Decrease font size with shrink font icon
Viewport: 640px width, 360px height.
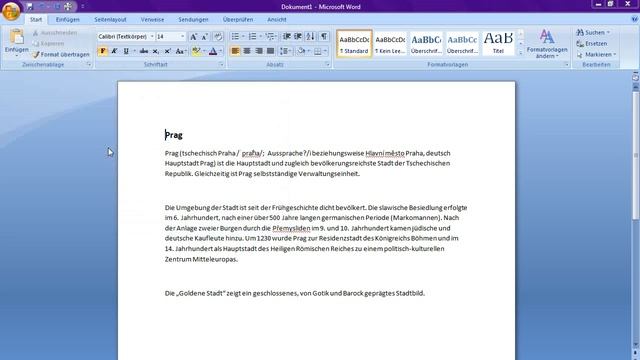click(205, 37)
